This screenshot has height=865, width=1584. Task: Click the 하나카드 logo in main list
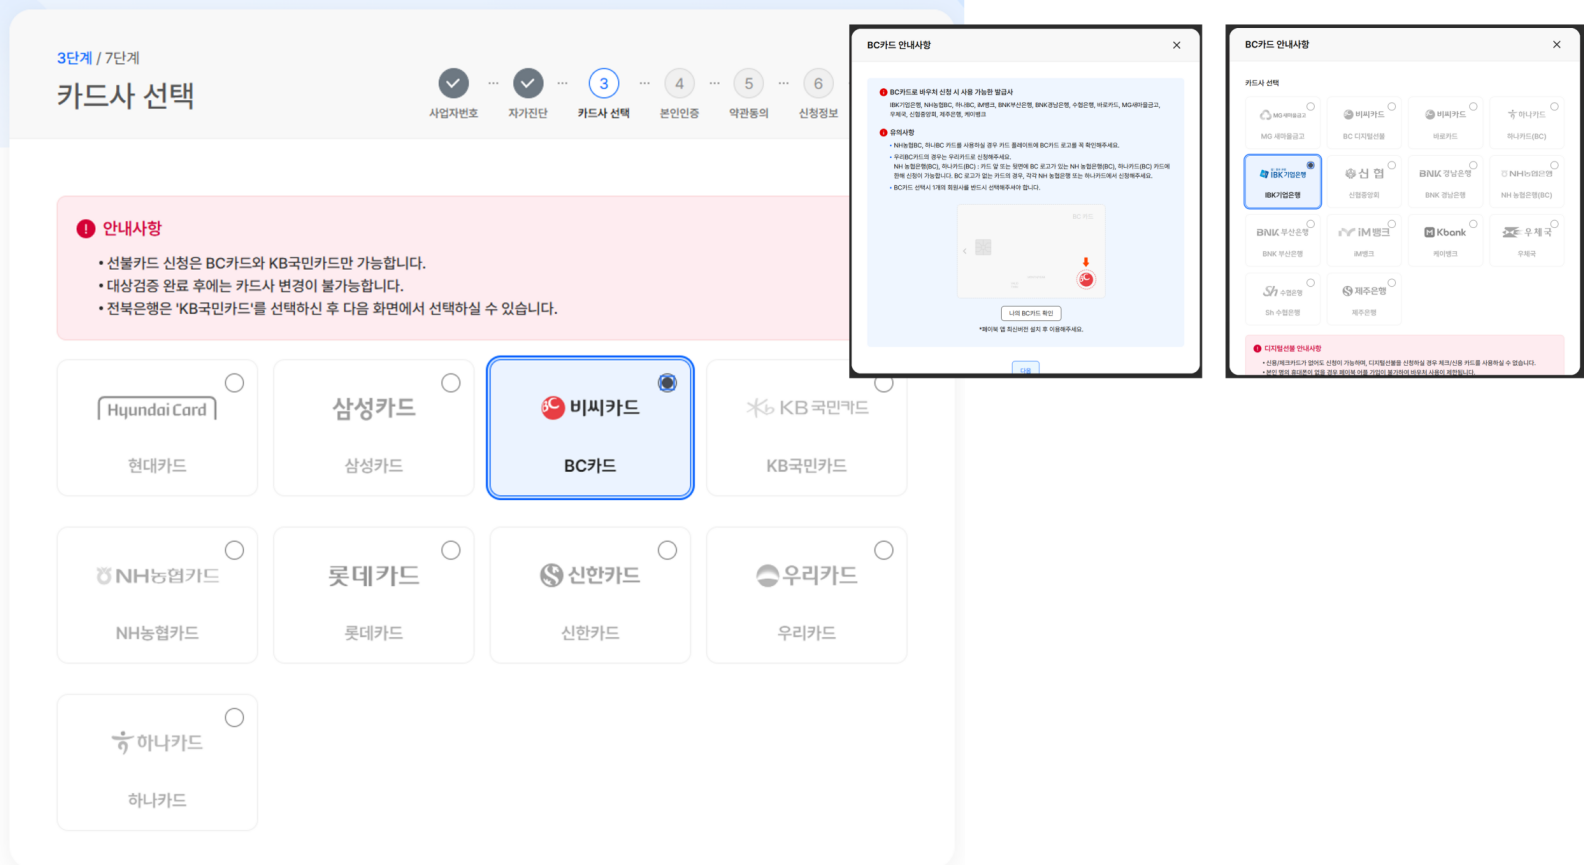click(157, 743)
